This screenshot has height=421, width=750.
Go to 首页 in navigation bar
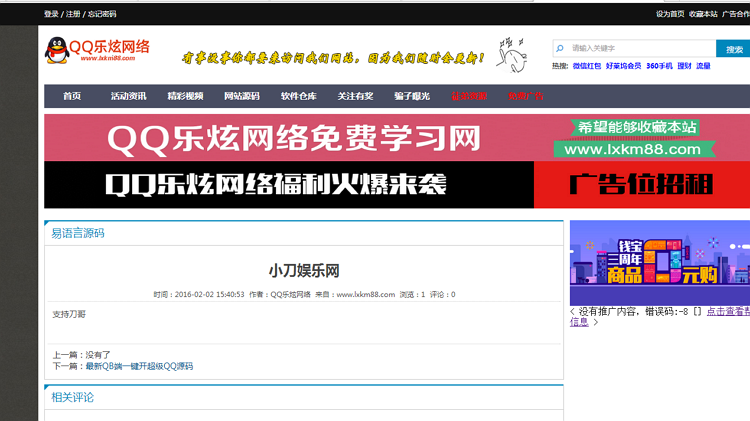[x=72, y=96]
